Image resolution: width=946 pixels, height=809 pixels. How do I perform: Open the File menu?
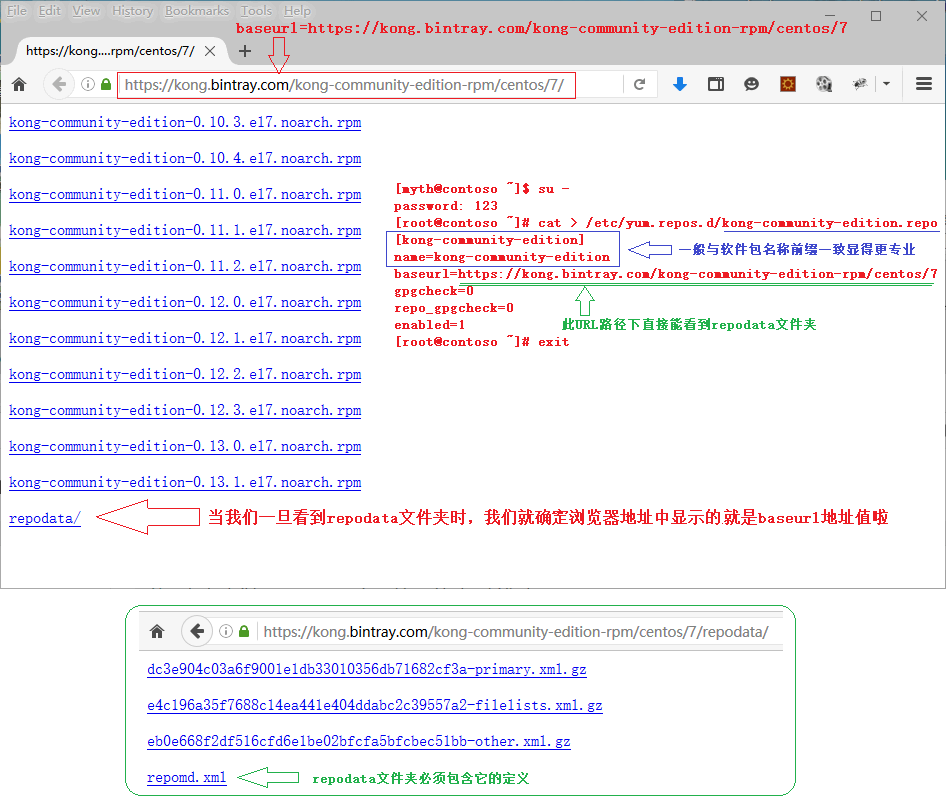[x=17, y=11]
